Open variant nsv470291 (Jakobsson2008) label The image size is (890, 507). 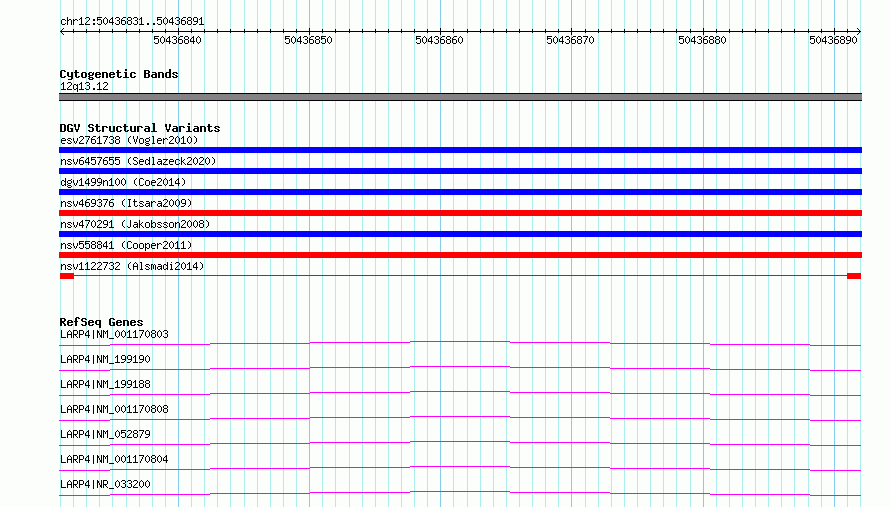tap(135, 224)
